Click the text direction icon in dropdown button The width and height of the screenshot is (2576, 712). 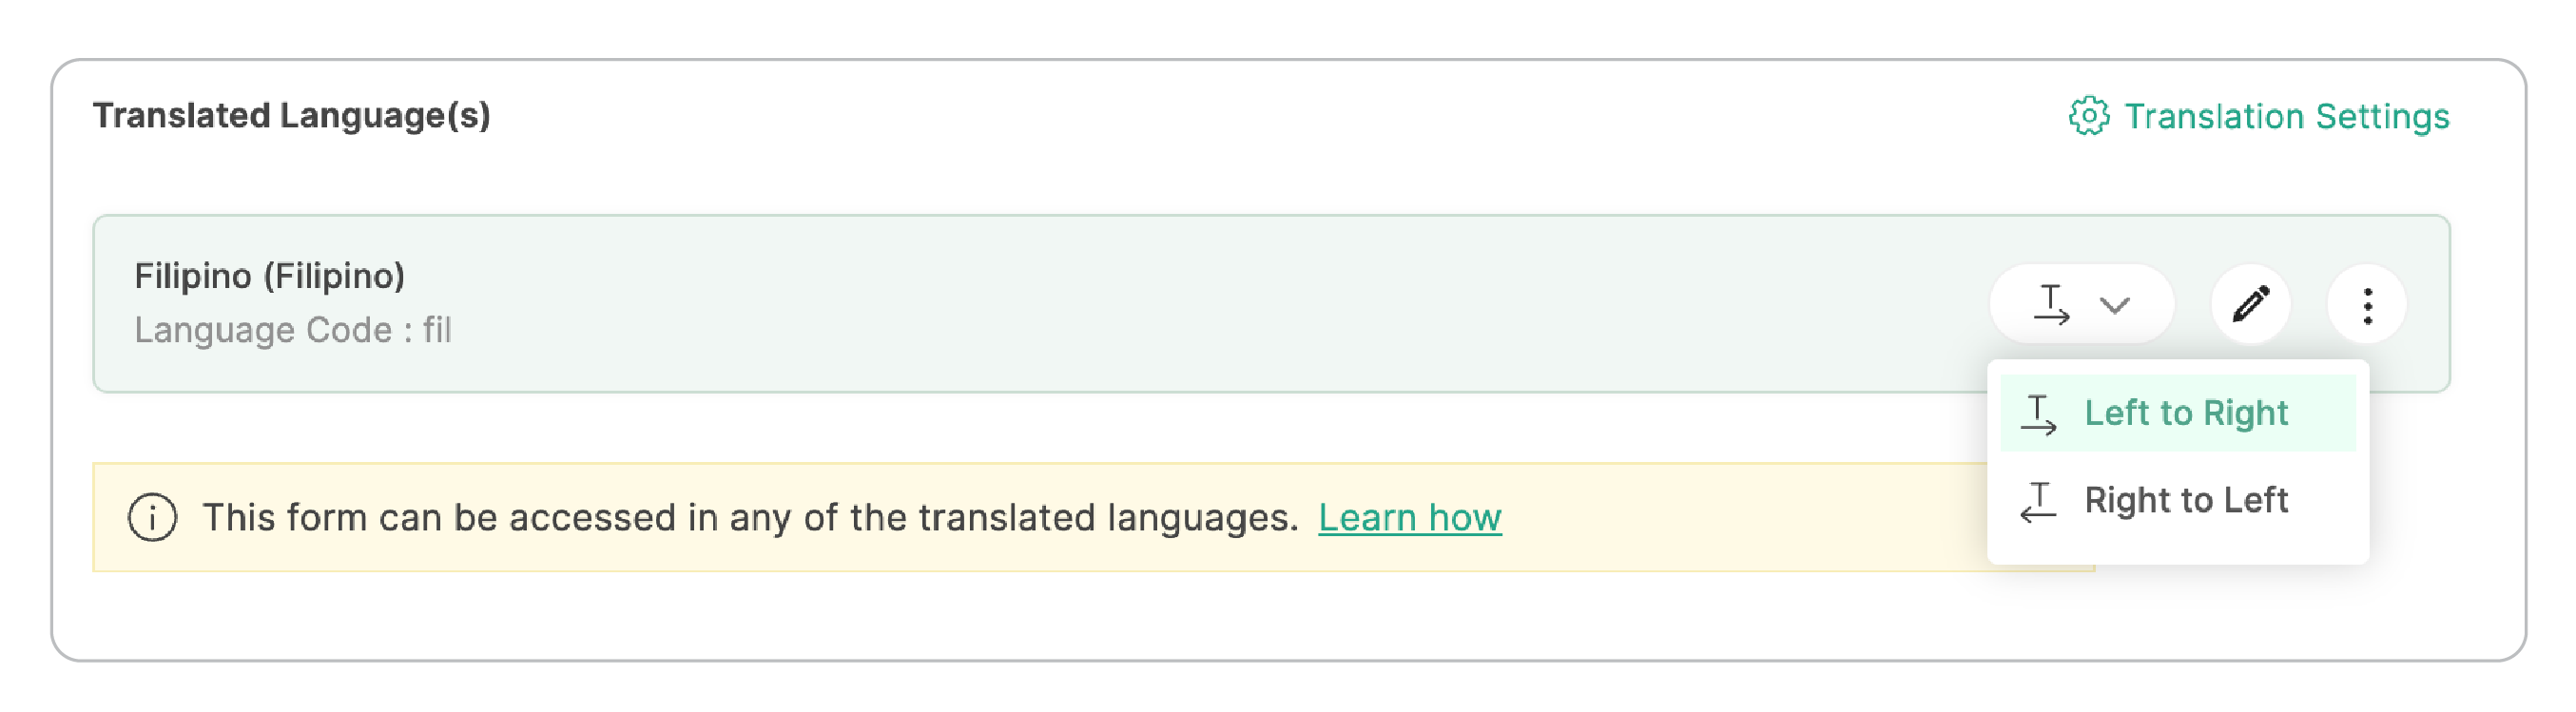pos(2051,304)
